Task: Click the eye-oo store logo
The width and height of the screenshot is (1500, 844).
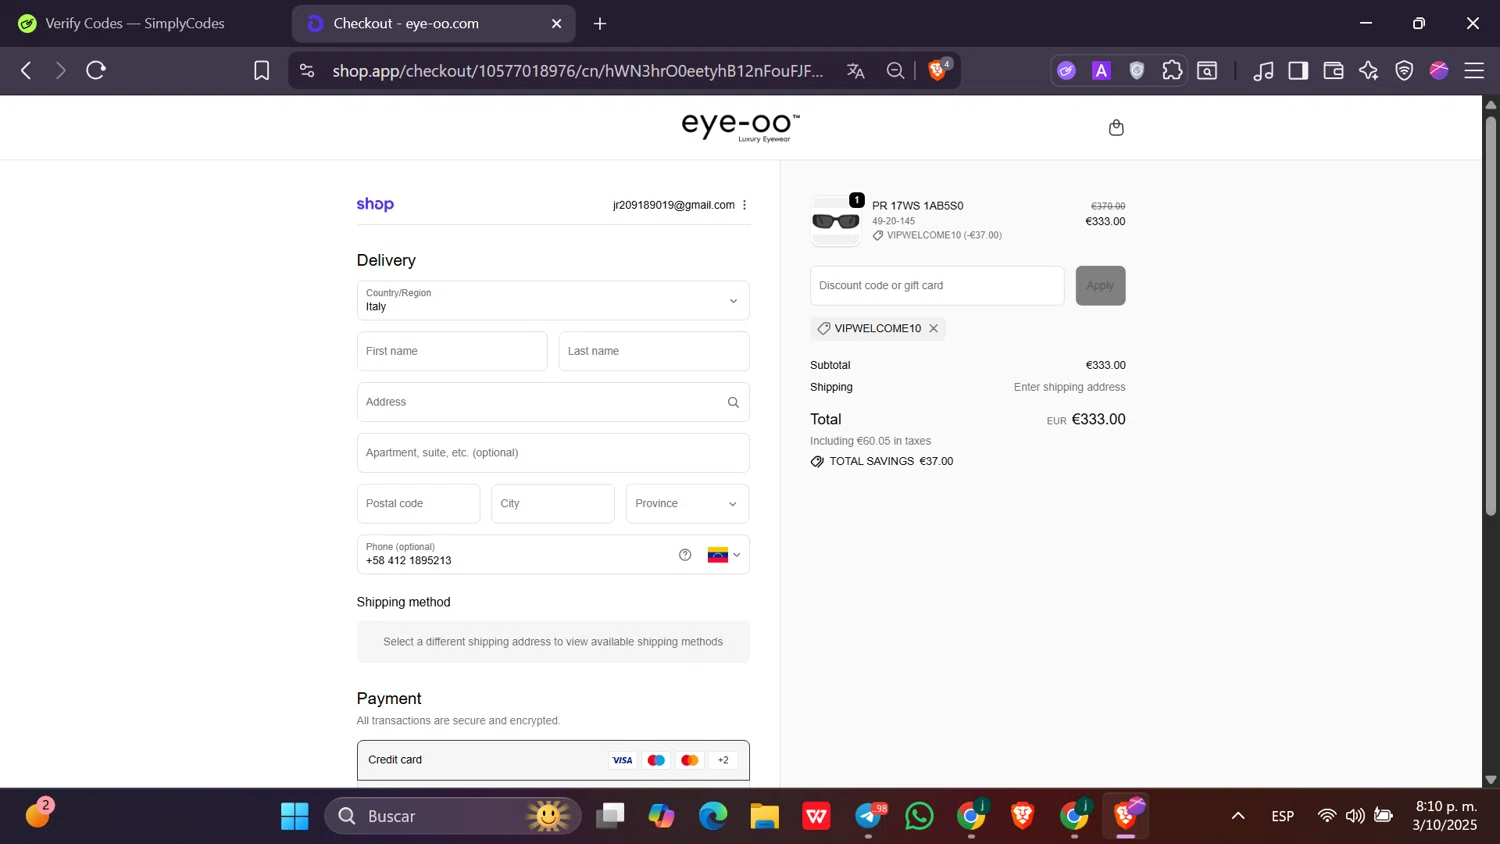Action: 740,127
